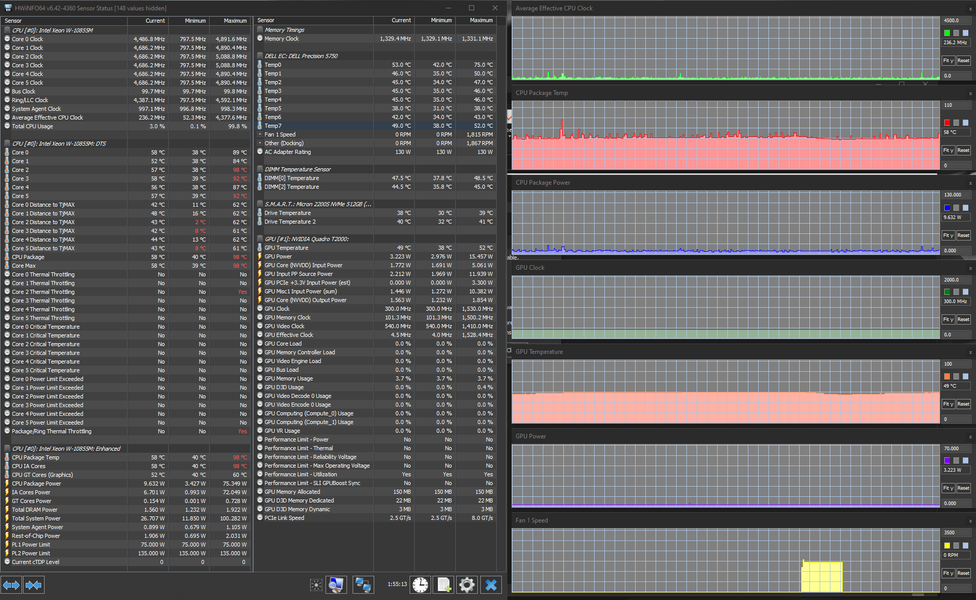Select the DELL EC: DELL Precision 5750 group

click(x=376, y=56)
